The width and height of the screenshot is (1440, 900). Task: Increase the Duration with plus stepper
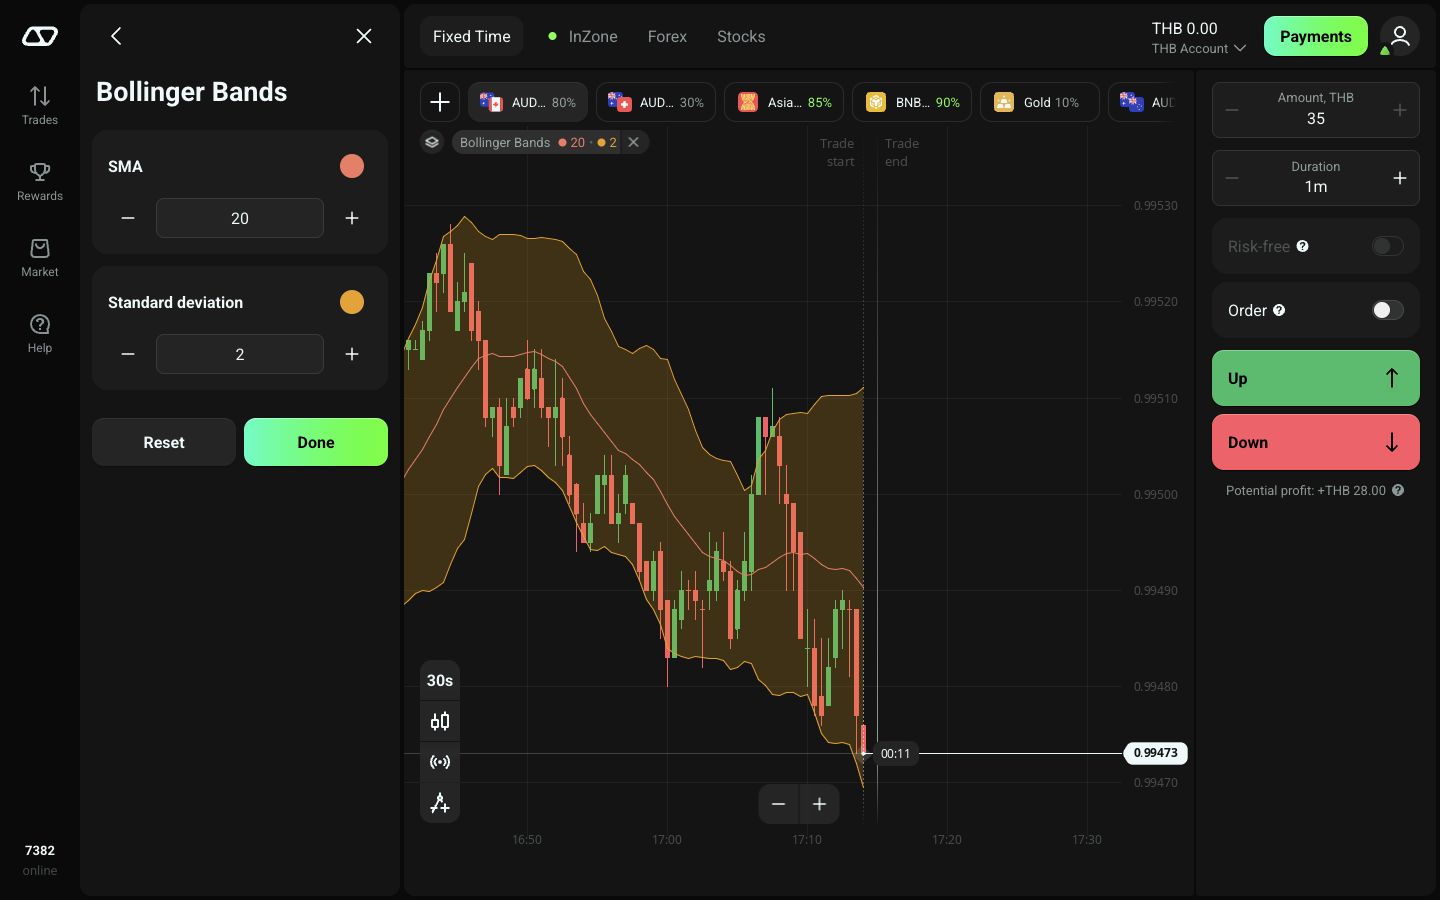point(1400,178)
